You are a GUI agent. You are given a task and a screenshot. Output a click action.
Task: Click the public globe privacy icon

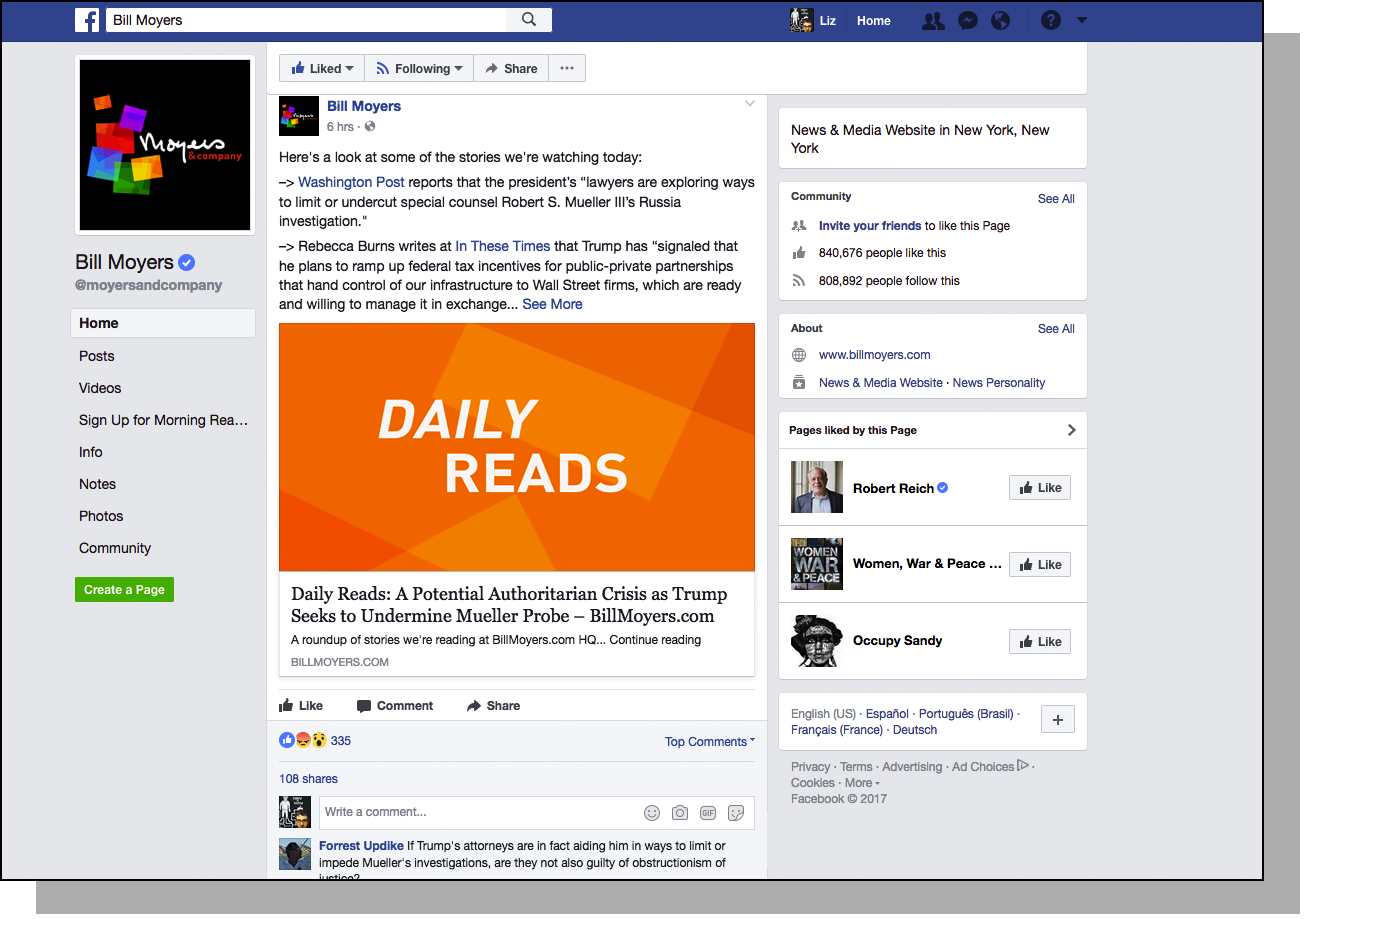[x=370, y=126]
